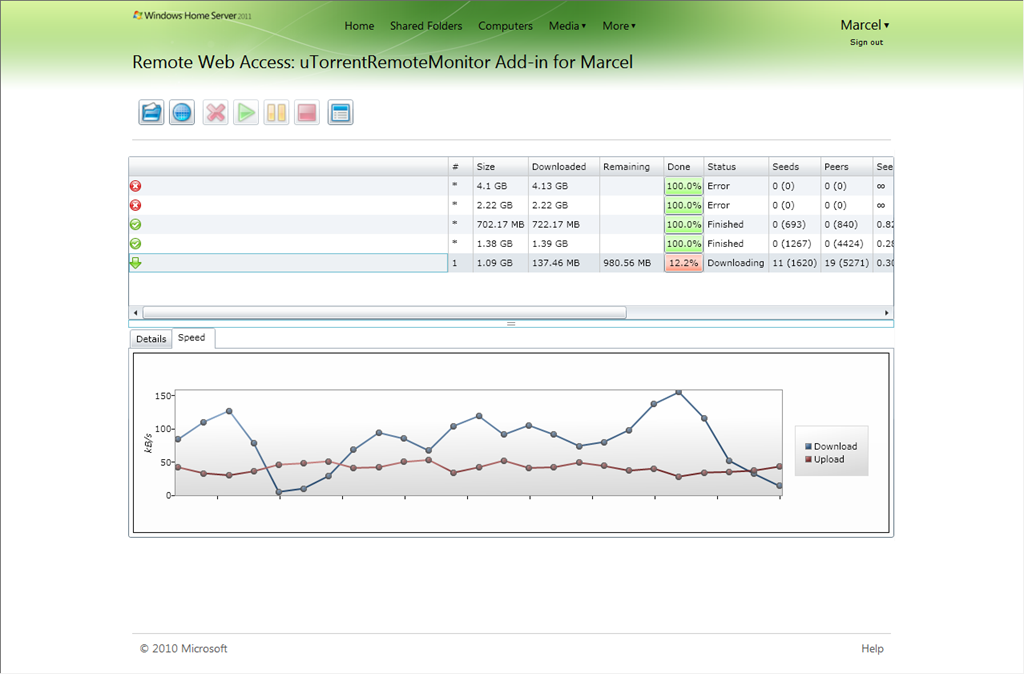This screenshot has height=674, width=1024.
Task: Click the 12.2% progress bar
Action: click(684, 263)
